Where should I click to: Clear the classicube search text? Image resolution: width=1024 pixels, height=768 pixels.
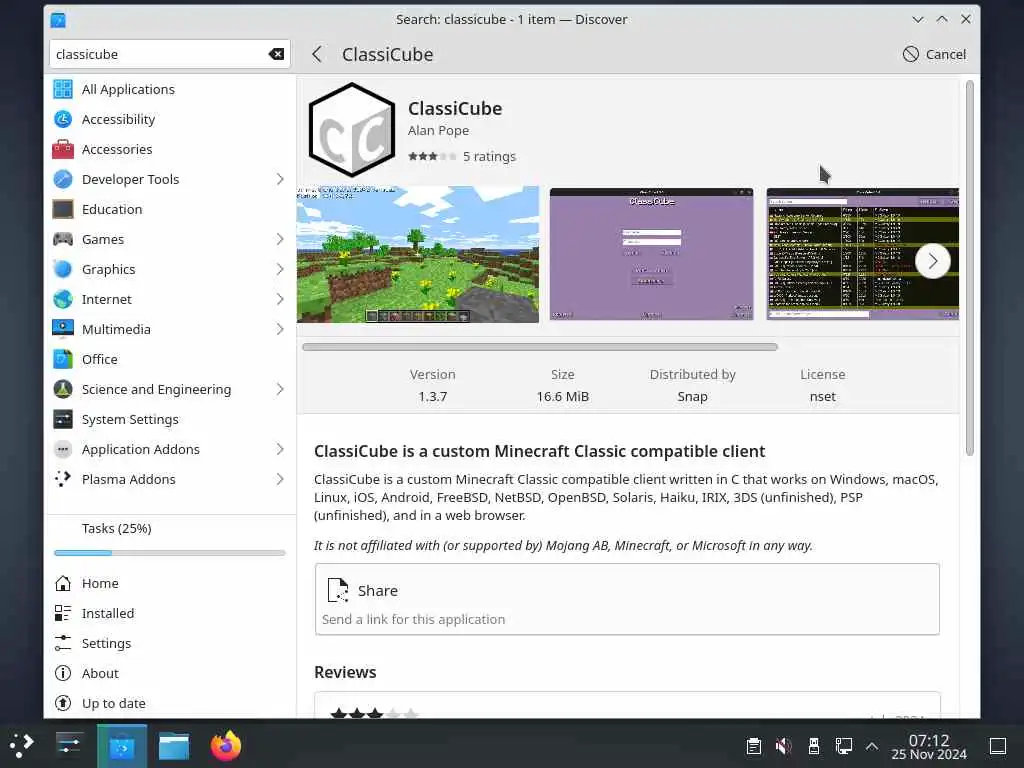pos(276,54)
